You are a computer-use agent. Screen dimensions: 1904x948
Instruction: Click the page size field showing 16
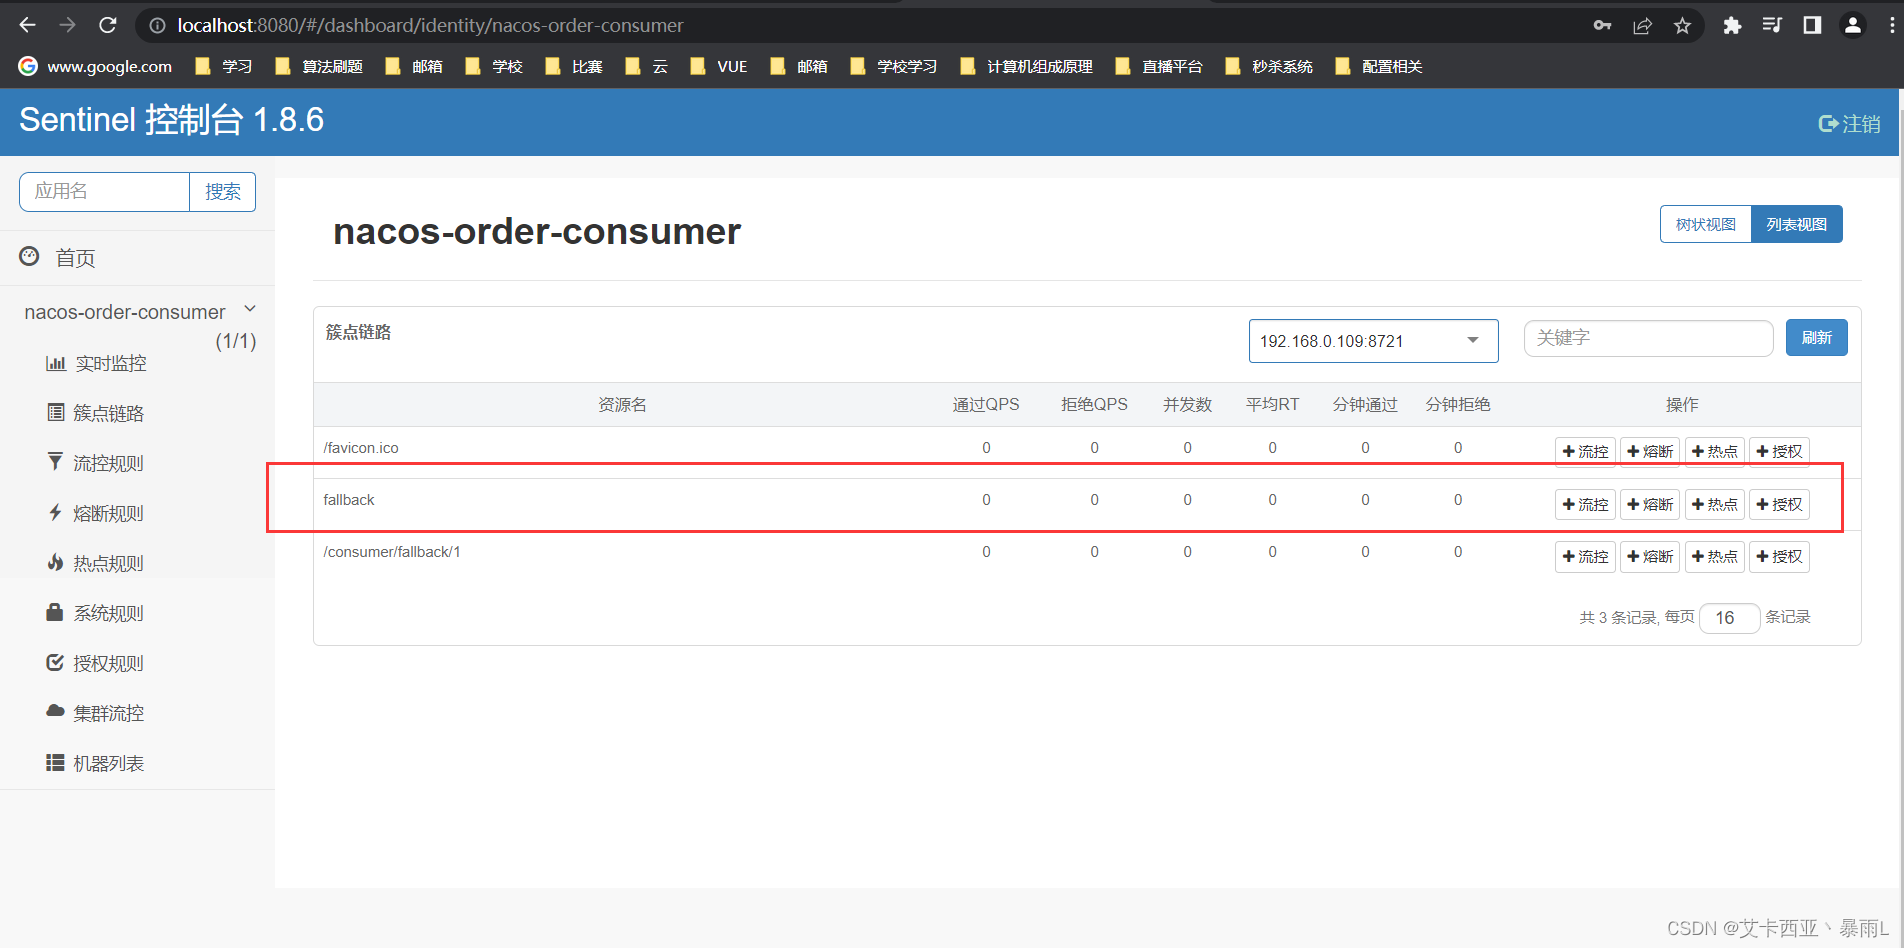(1729, 618)
